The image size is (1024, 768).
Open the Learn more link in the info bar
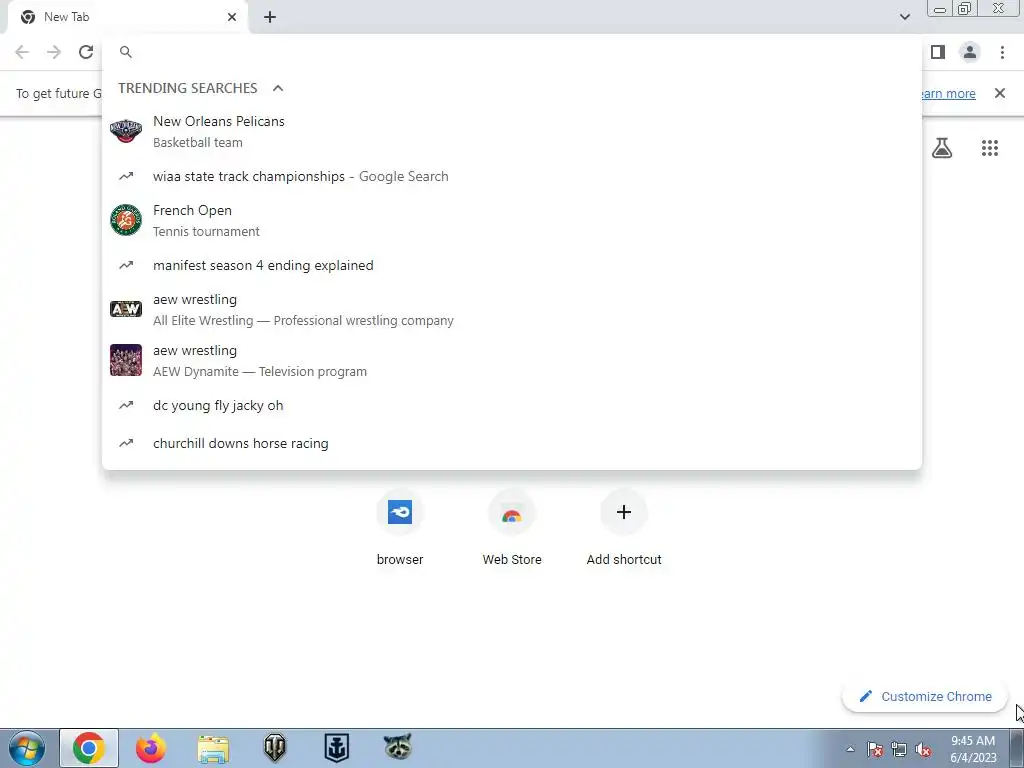pos(948,94)
